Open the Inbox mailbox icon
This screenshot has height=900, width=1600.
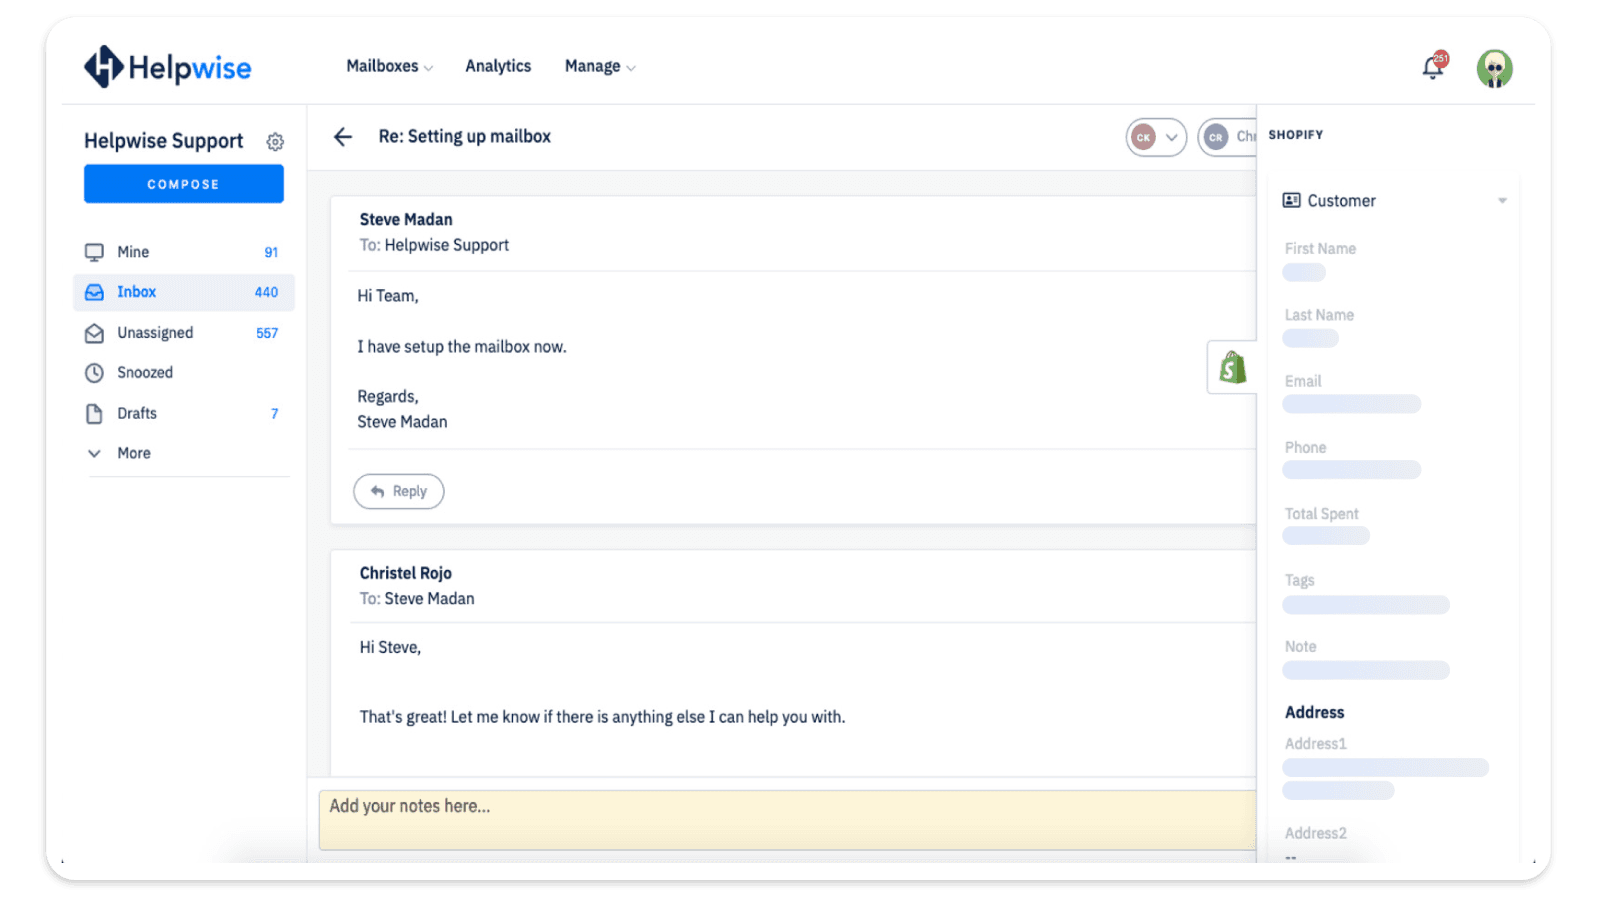pyautogui.click(x=94, y=291)
